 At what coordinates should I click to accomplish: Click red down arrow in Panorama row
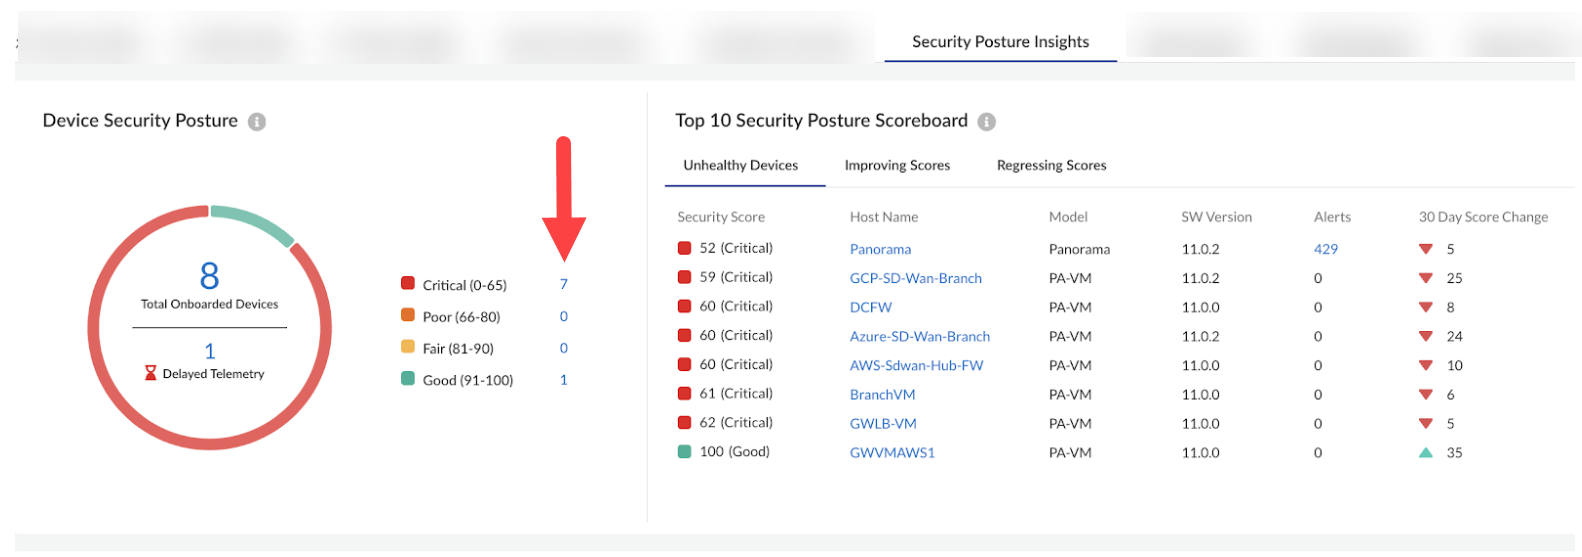pos(1426,249)
